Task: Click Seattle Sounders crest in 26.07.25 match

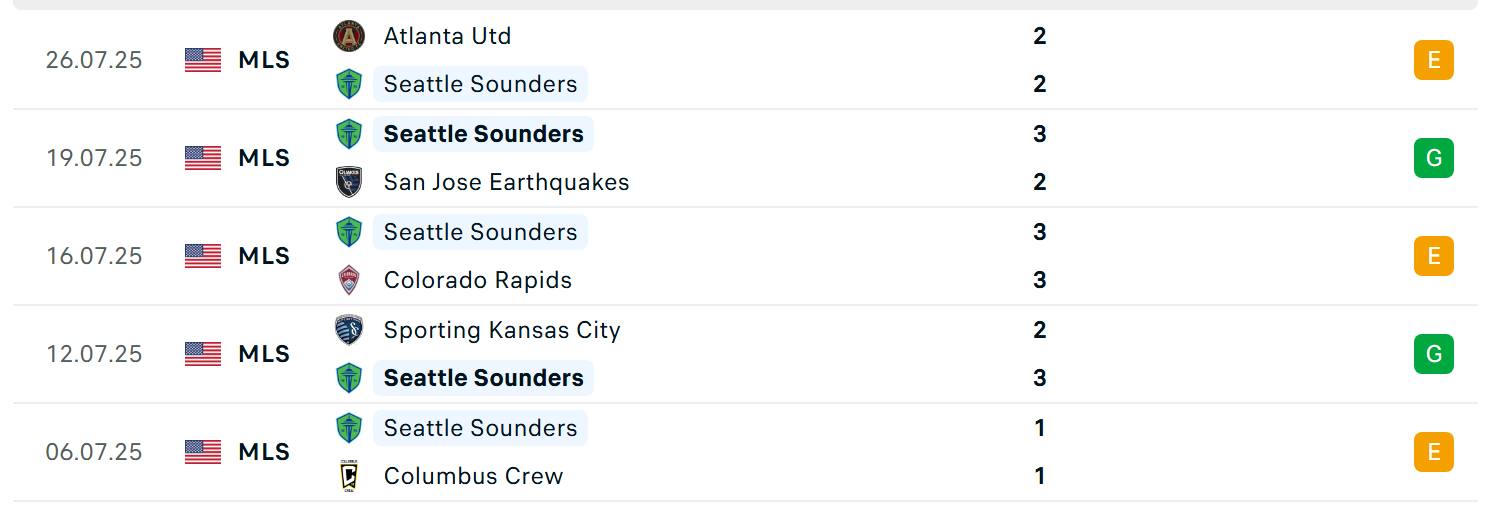Action: (x=349, y=84)
